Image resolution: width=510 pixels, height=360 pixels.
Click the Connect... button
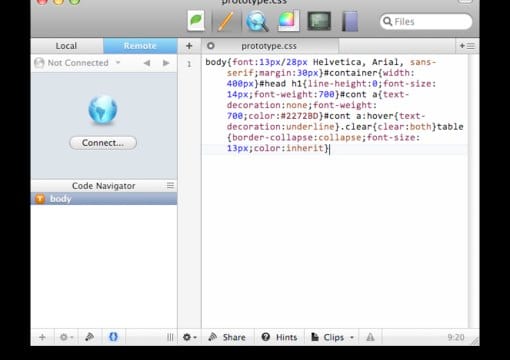tap(103, 143)
